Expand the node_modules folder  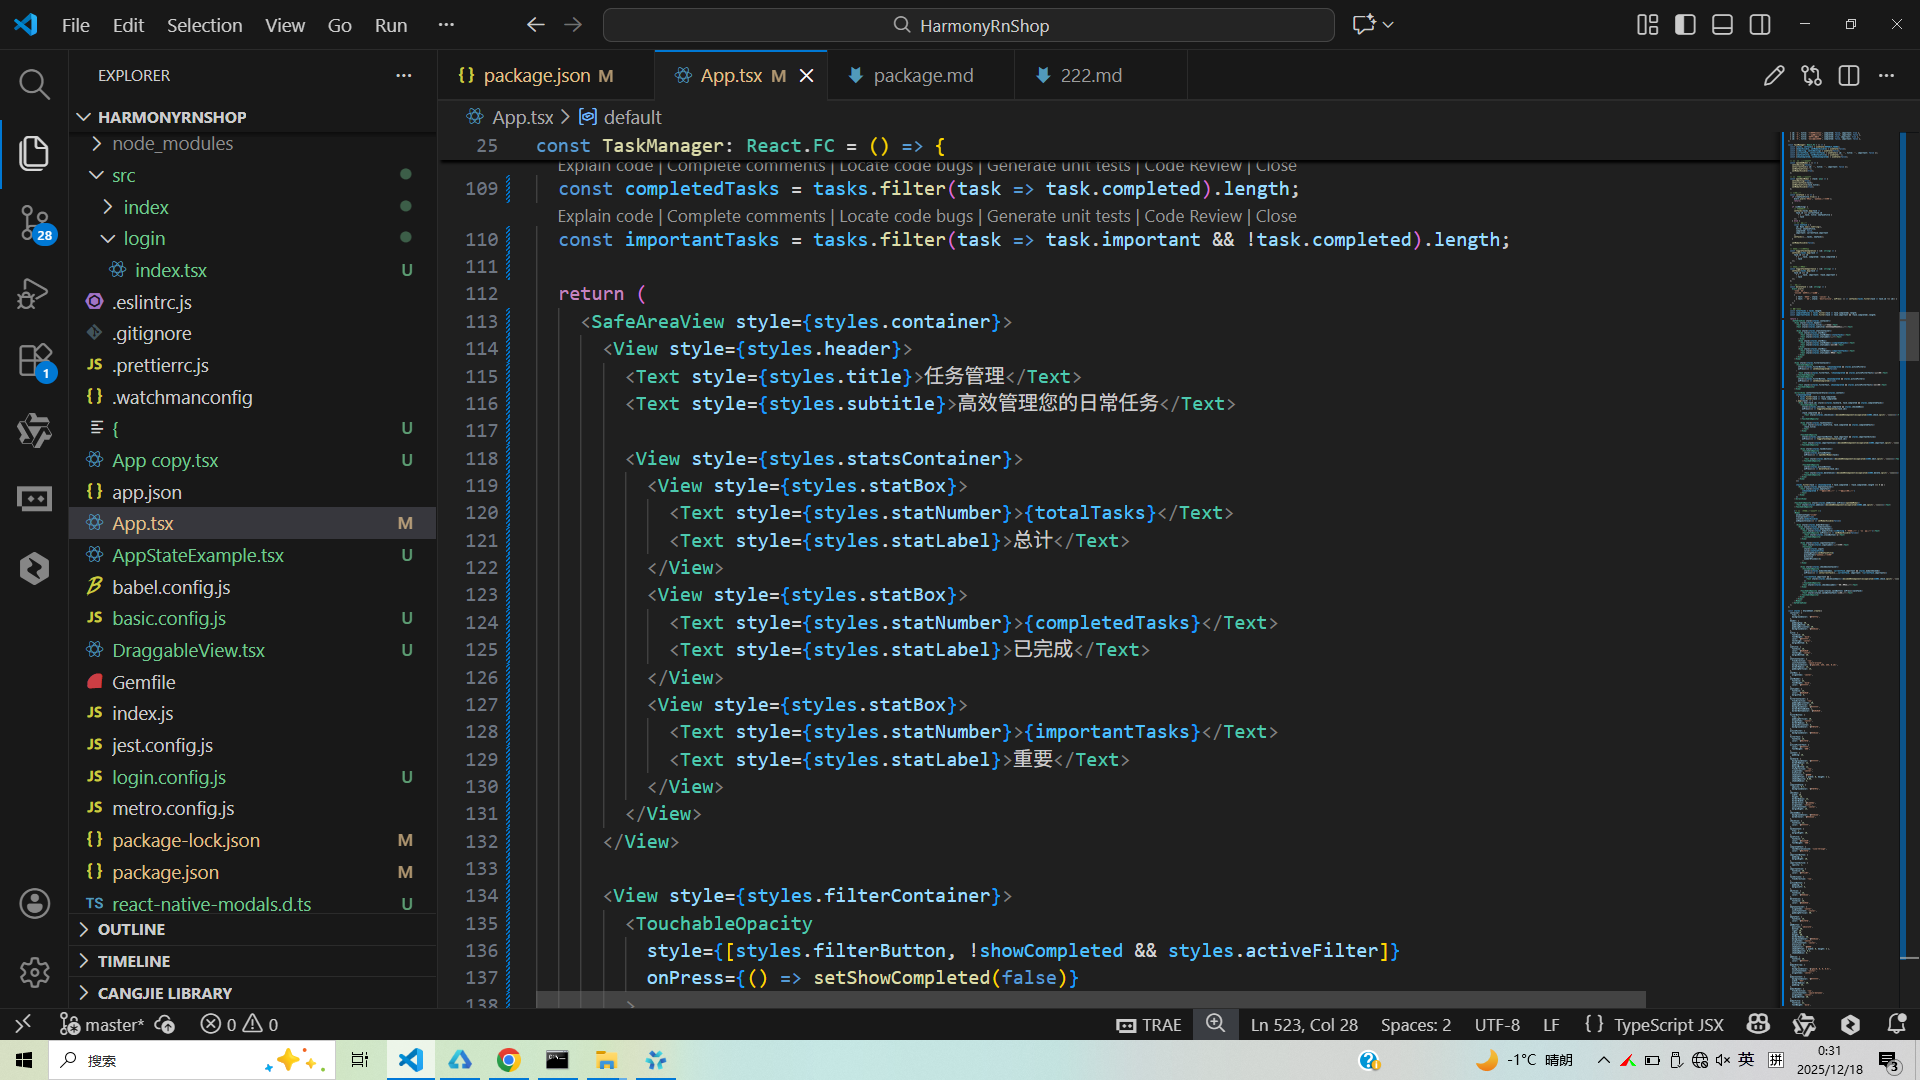[172, 144]
